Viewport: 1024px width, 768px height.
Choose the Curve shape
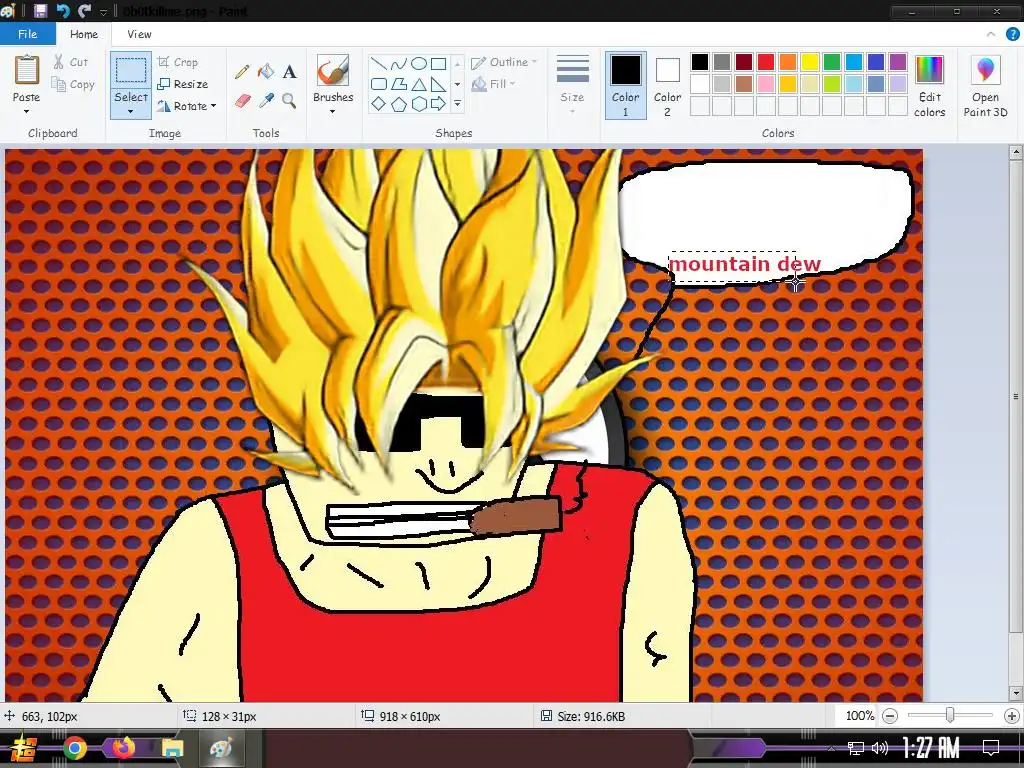pos(398,63)
